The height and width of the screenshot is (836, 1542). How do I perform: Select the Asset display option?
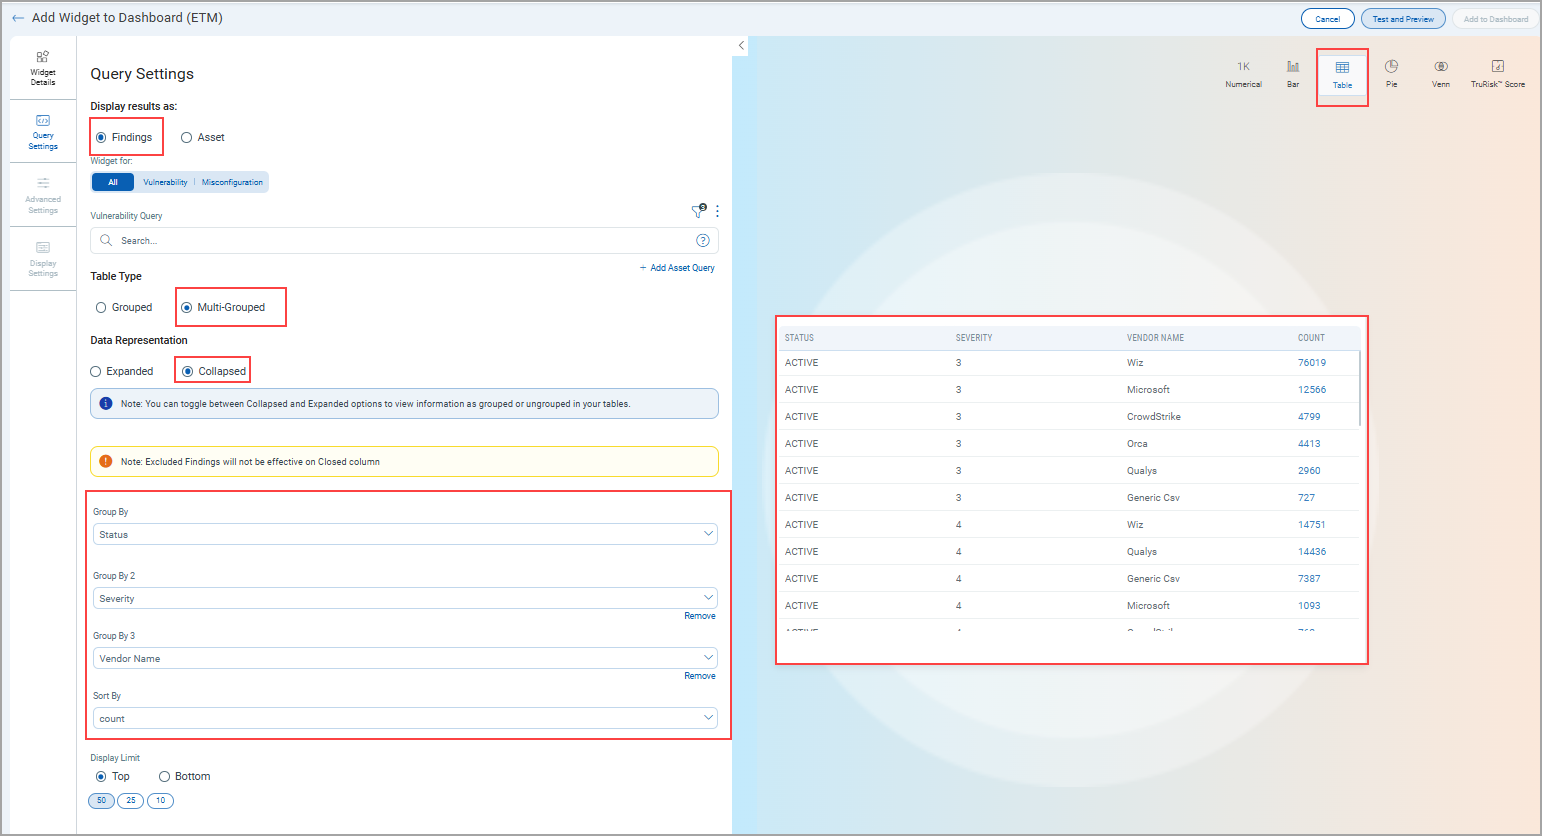tap(186, 137)
